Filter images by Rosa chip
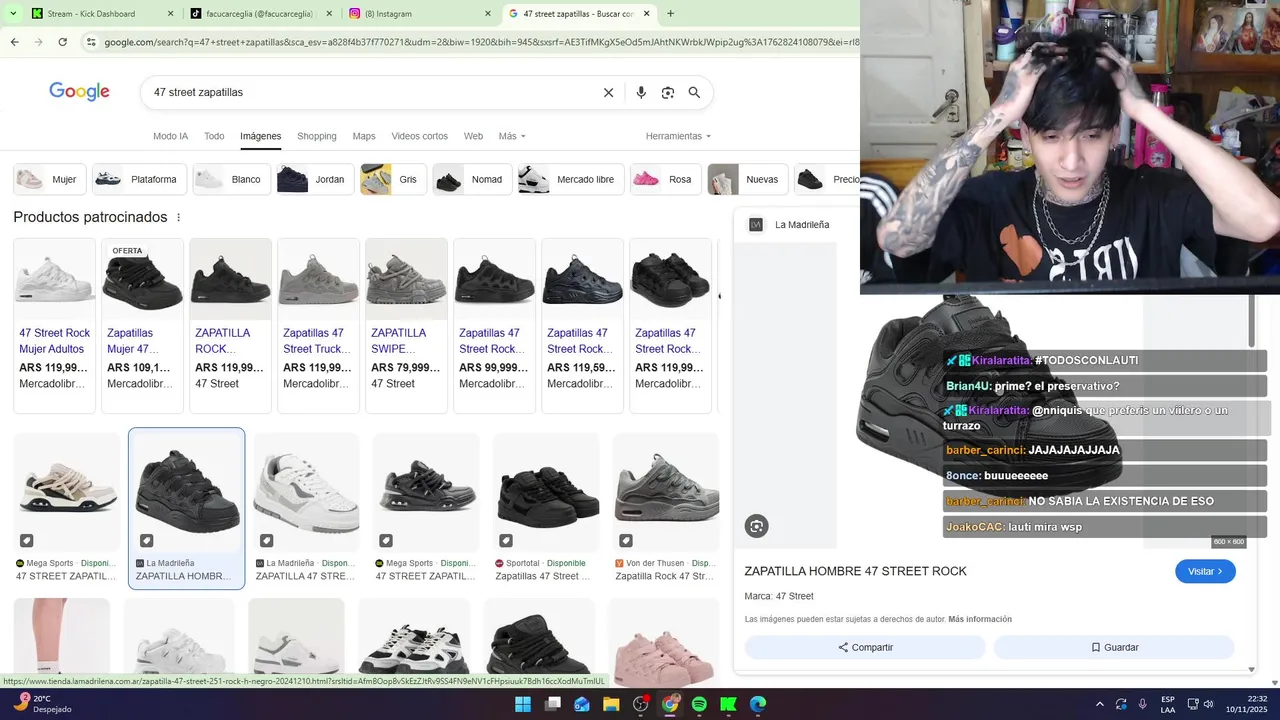Viewport: 1280px width, 720px height. tap(665, 180)
